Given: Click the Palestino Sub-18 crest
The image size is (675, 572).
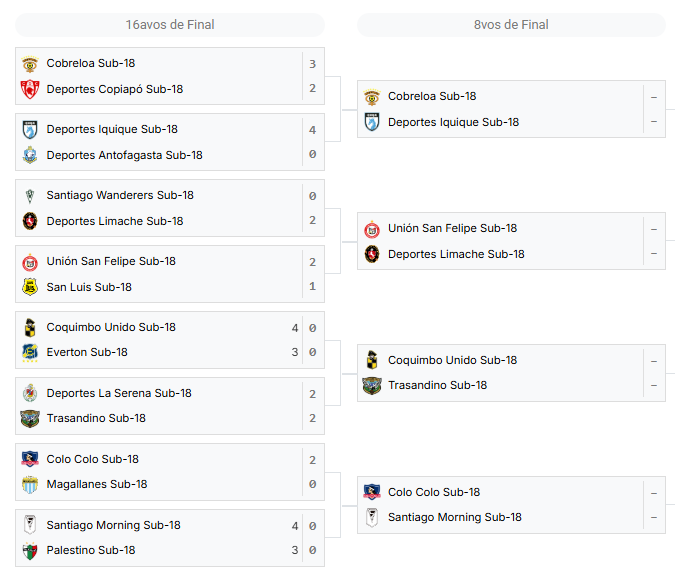Looking at the screenshot, I should [x=30, y=551].
